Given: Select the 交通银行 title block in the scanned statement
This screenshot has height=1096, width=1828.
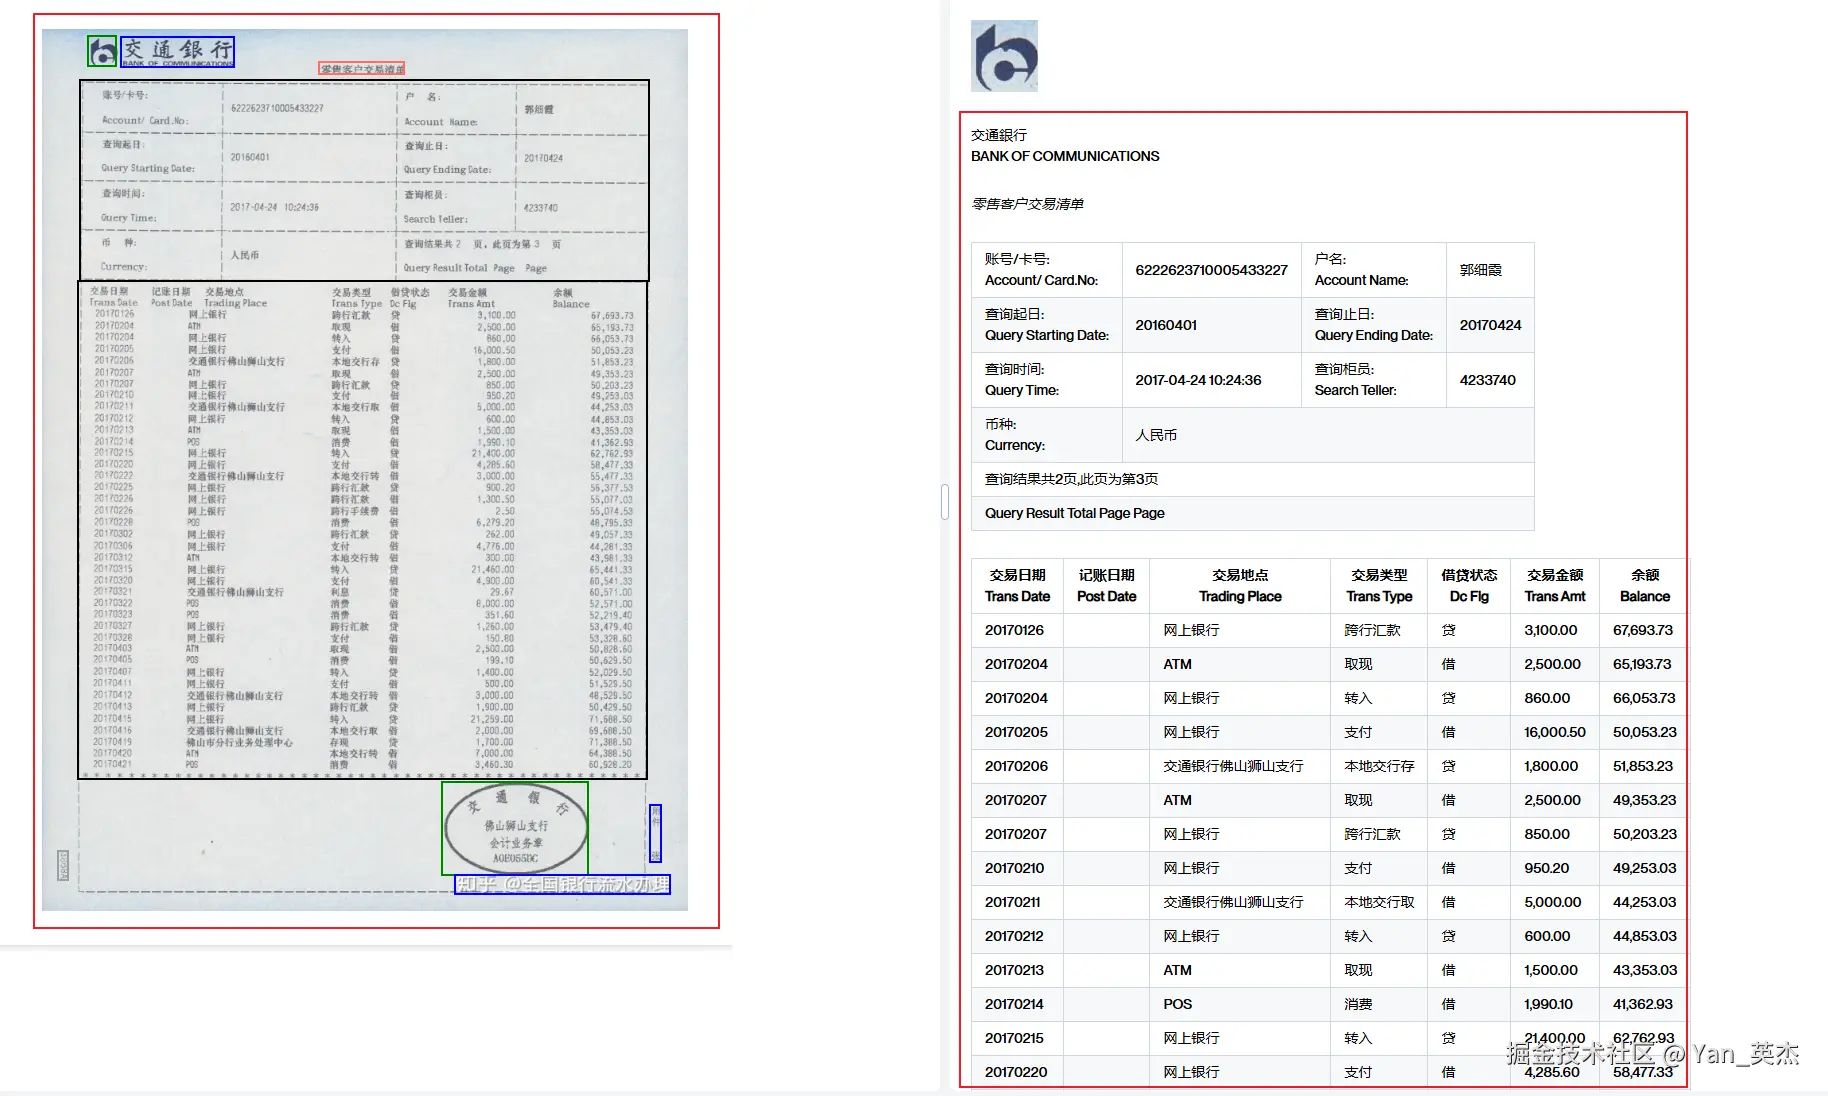Looking at the screenshot, I should [x=178, y=51].
